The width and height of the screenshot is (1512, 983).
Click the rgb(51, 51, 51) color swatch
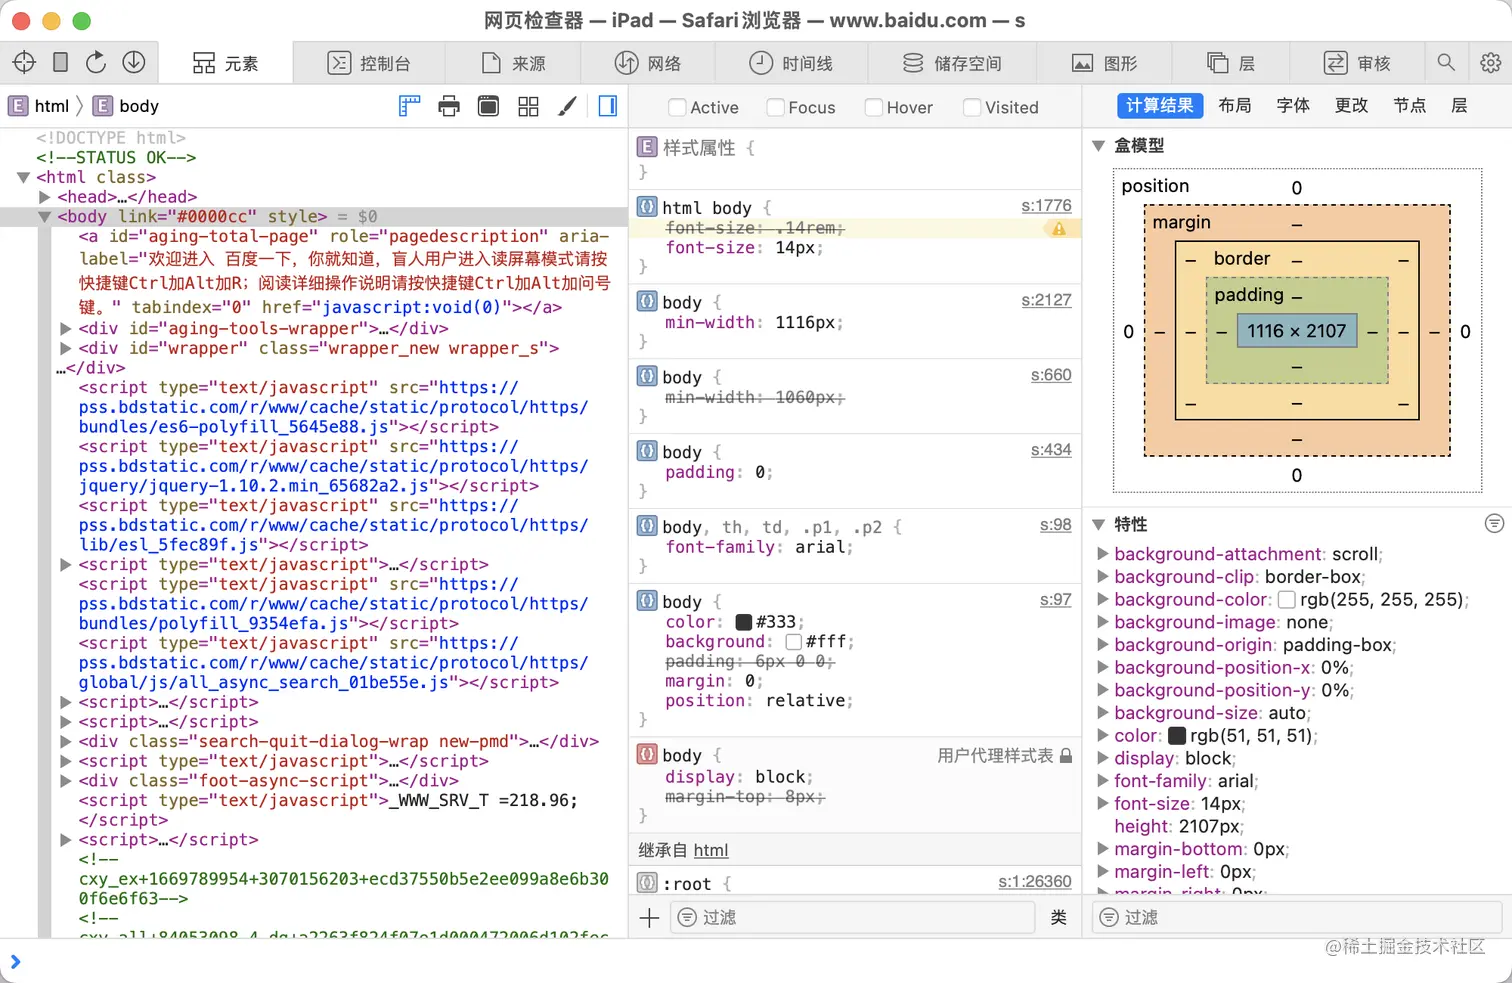[1178, 736]
